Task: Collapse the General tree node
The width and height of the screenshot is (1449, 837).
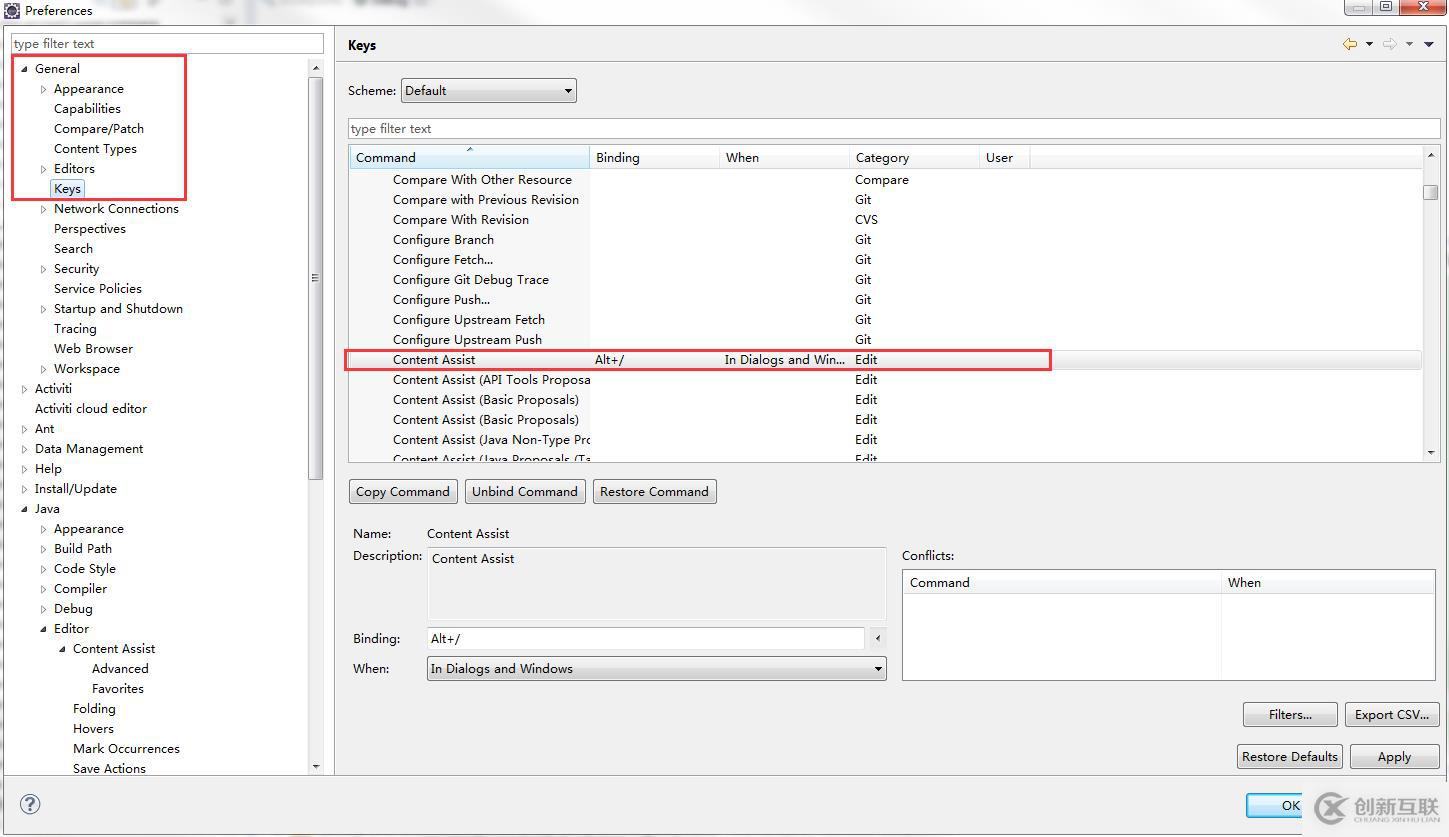Action: [24, 69]
